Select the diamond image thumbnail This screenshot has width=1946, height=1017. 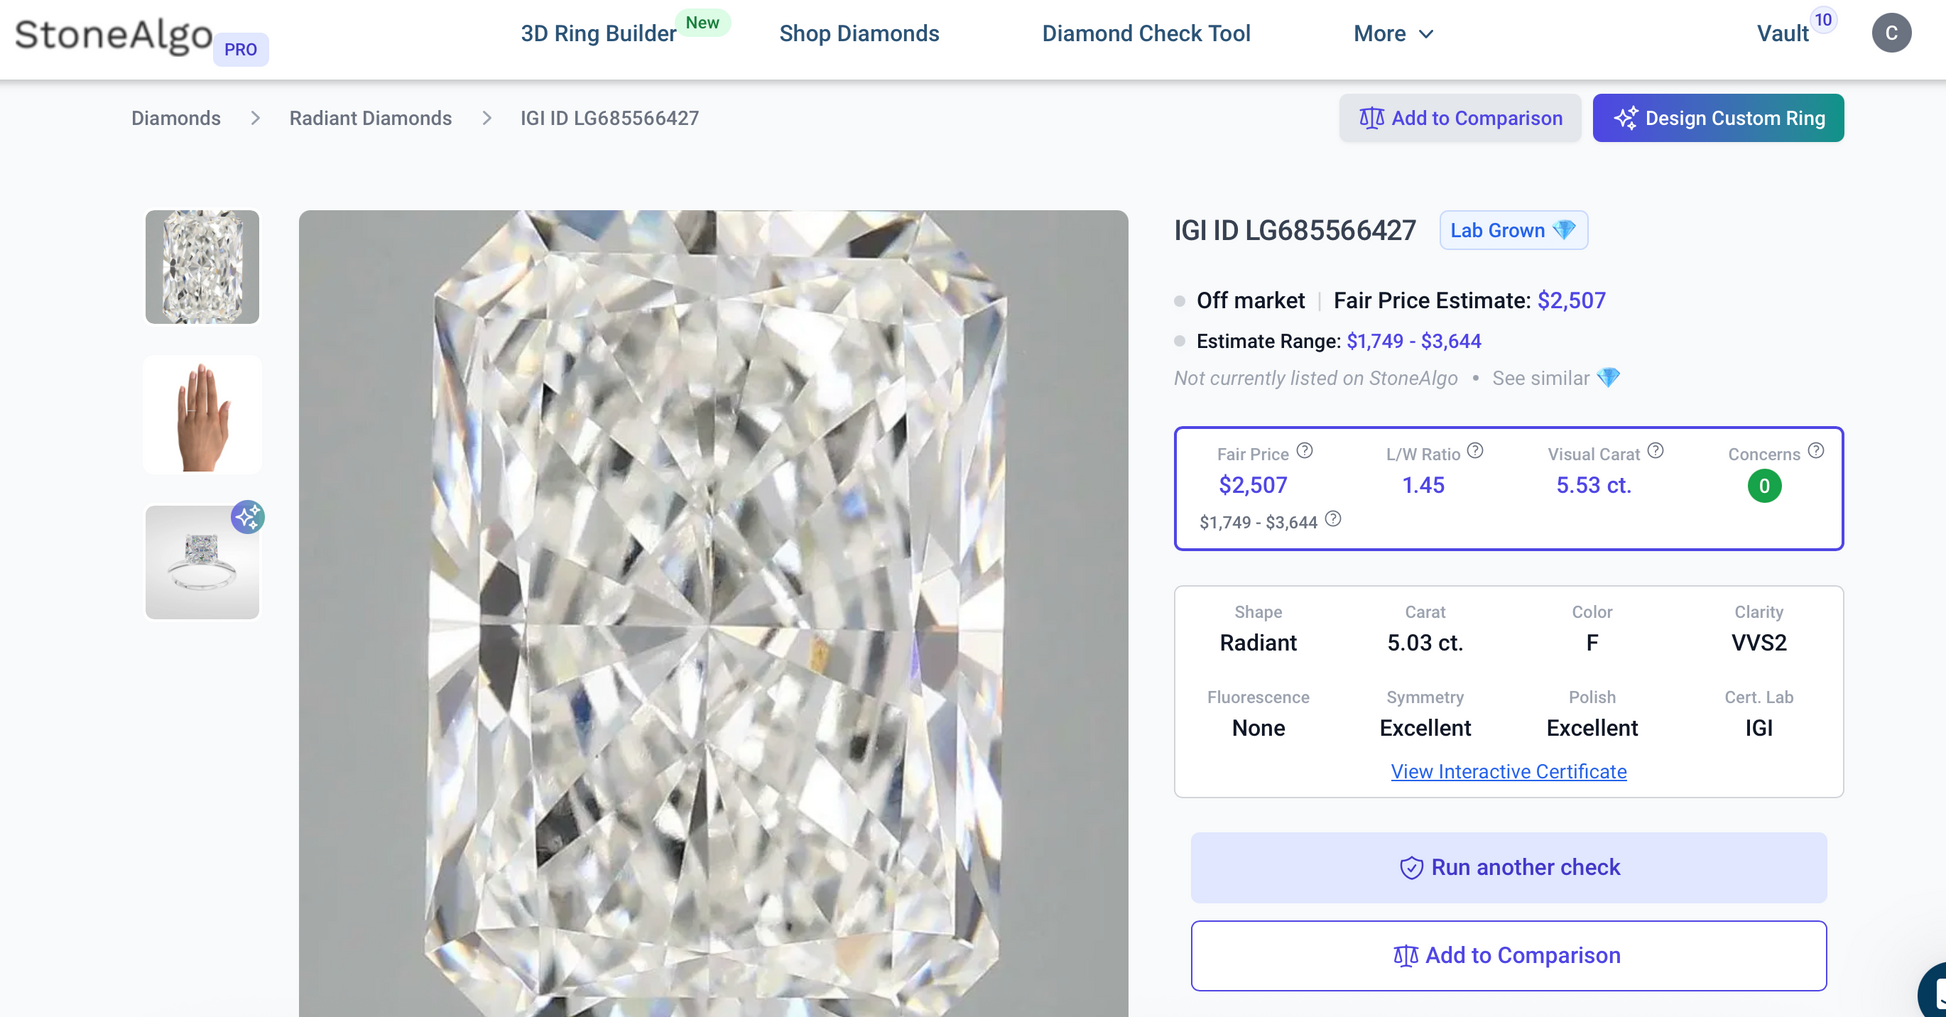coord(202,267)
